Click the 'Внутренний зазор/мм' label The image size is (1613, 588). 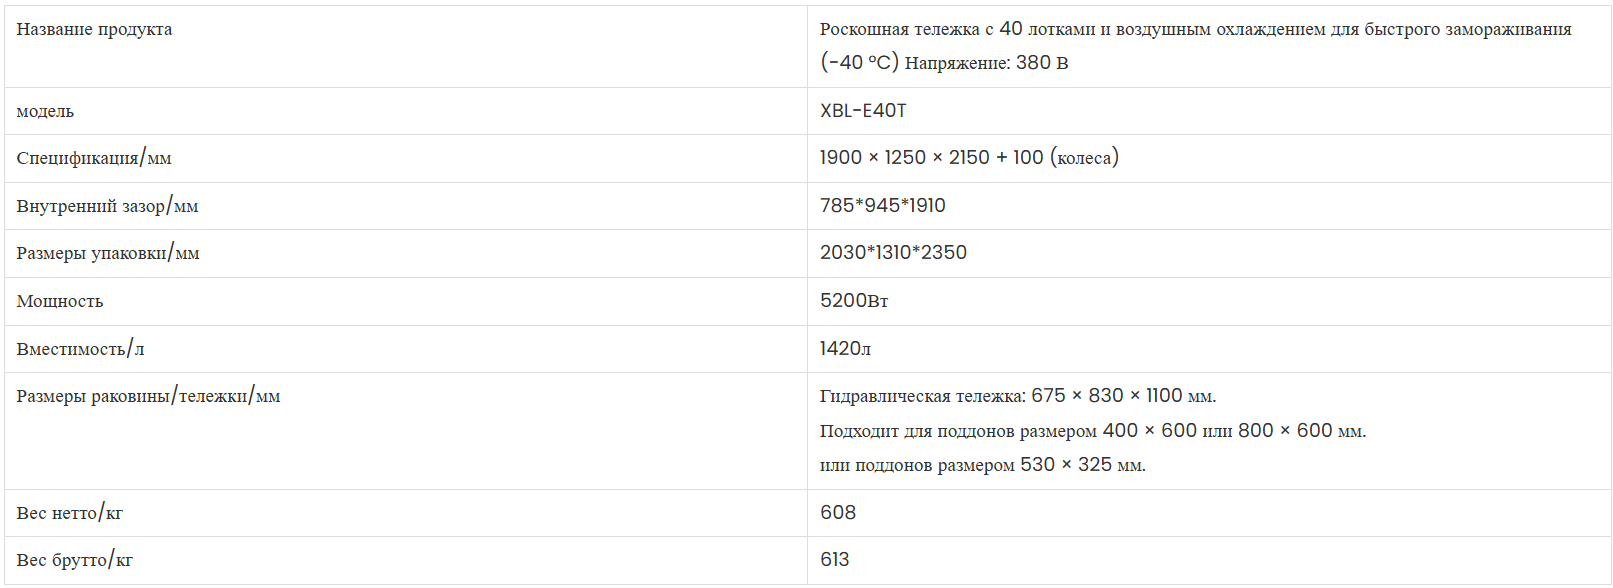tap(107, 206)
